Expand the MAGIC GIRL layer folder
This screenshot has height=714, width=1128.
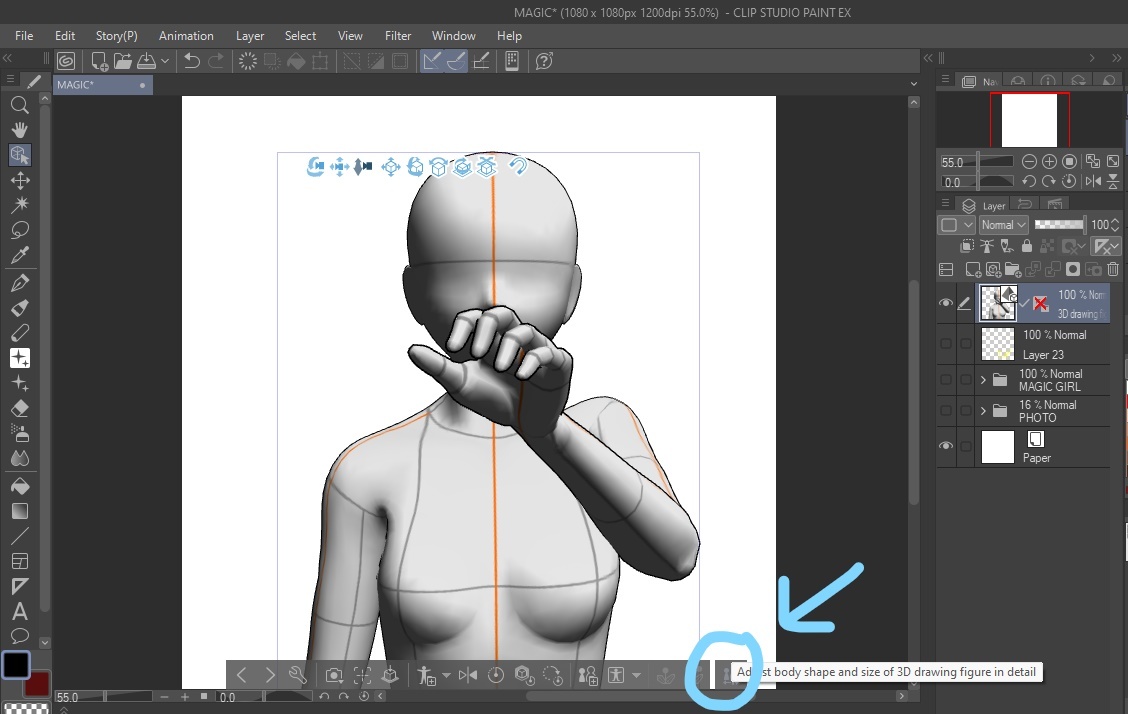pyautogui.click(x=984, y=380)
